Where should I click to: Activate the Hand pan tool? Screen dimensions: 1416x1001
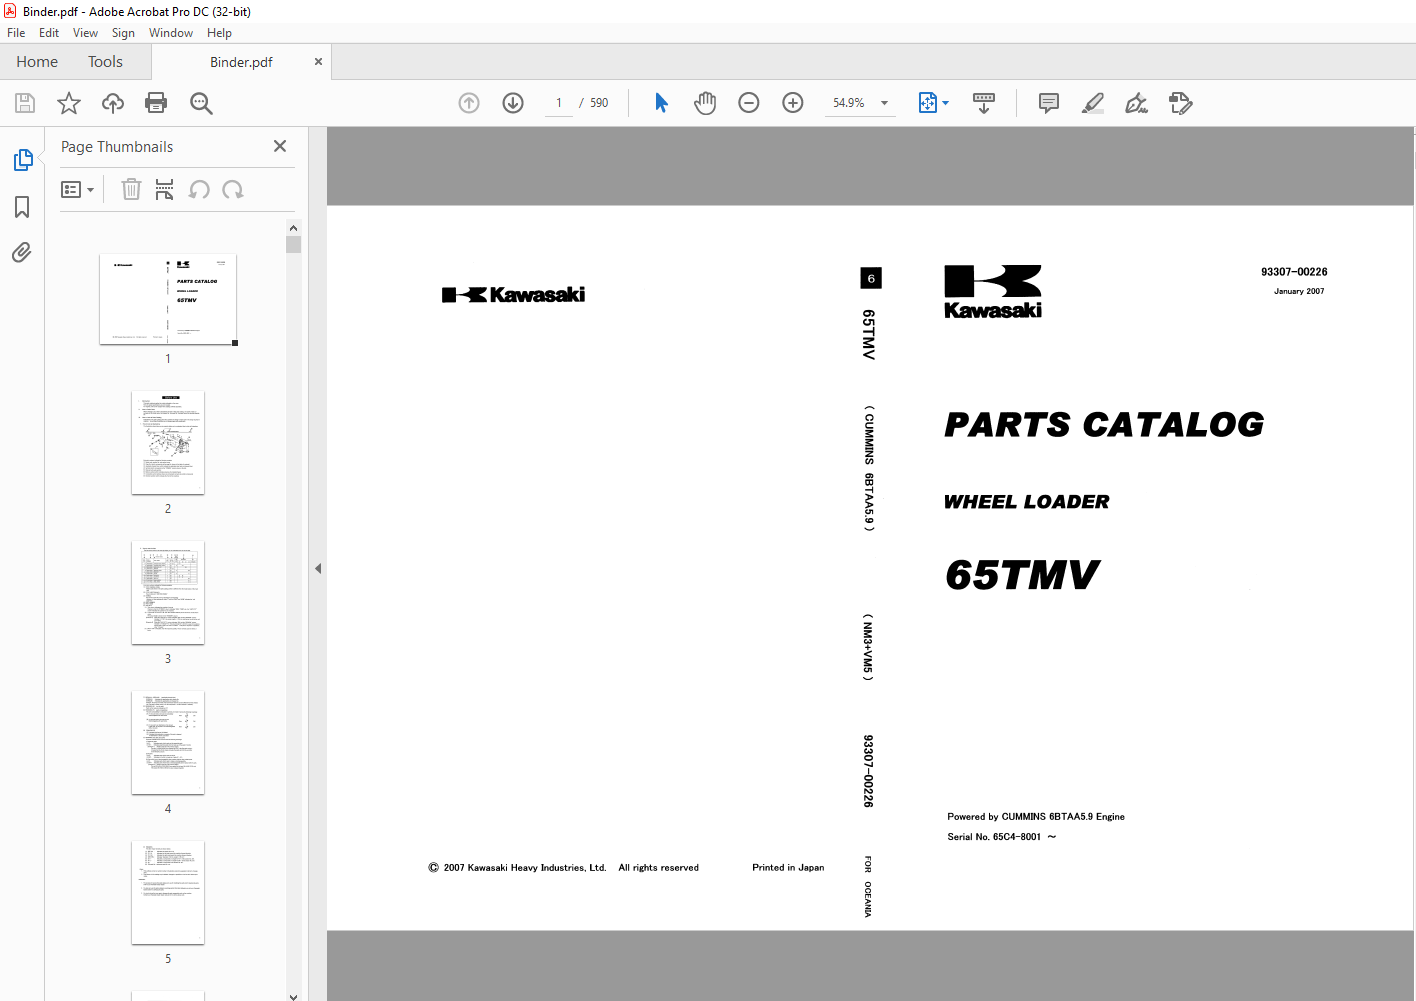coord(705,103)
